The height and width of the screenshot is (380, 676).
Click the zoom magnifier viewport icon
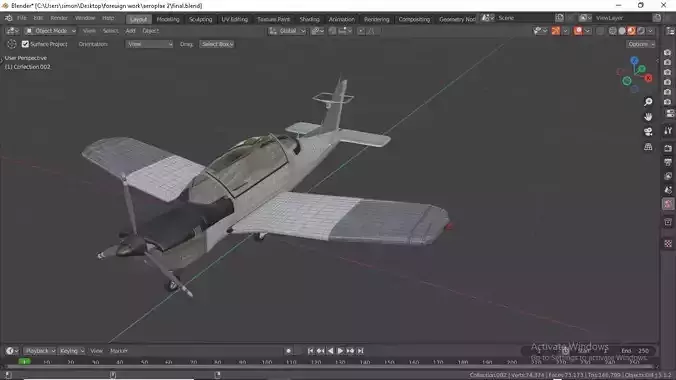point(648,102)
